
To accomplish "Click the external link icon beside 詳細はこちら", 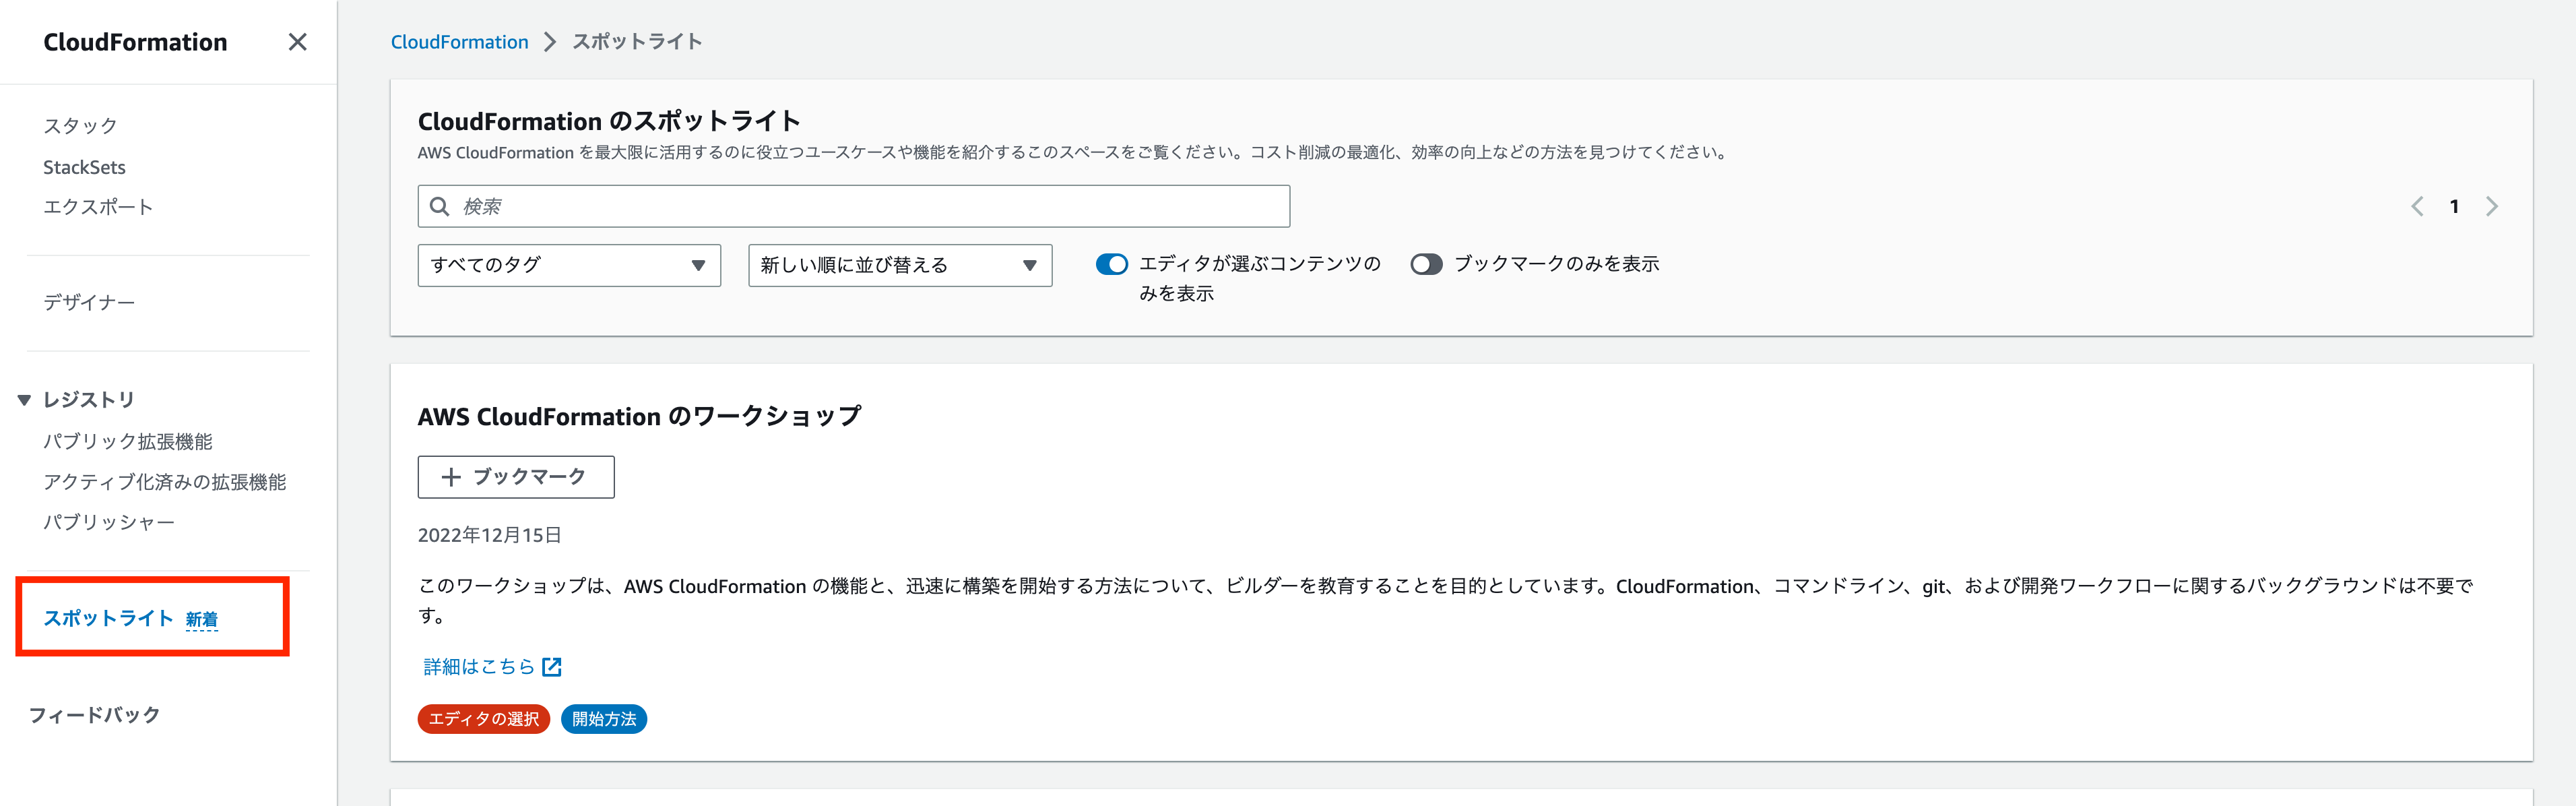I will [552, 667].
